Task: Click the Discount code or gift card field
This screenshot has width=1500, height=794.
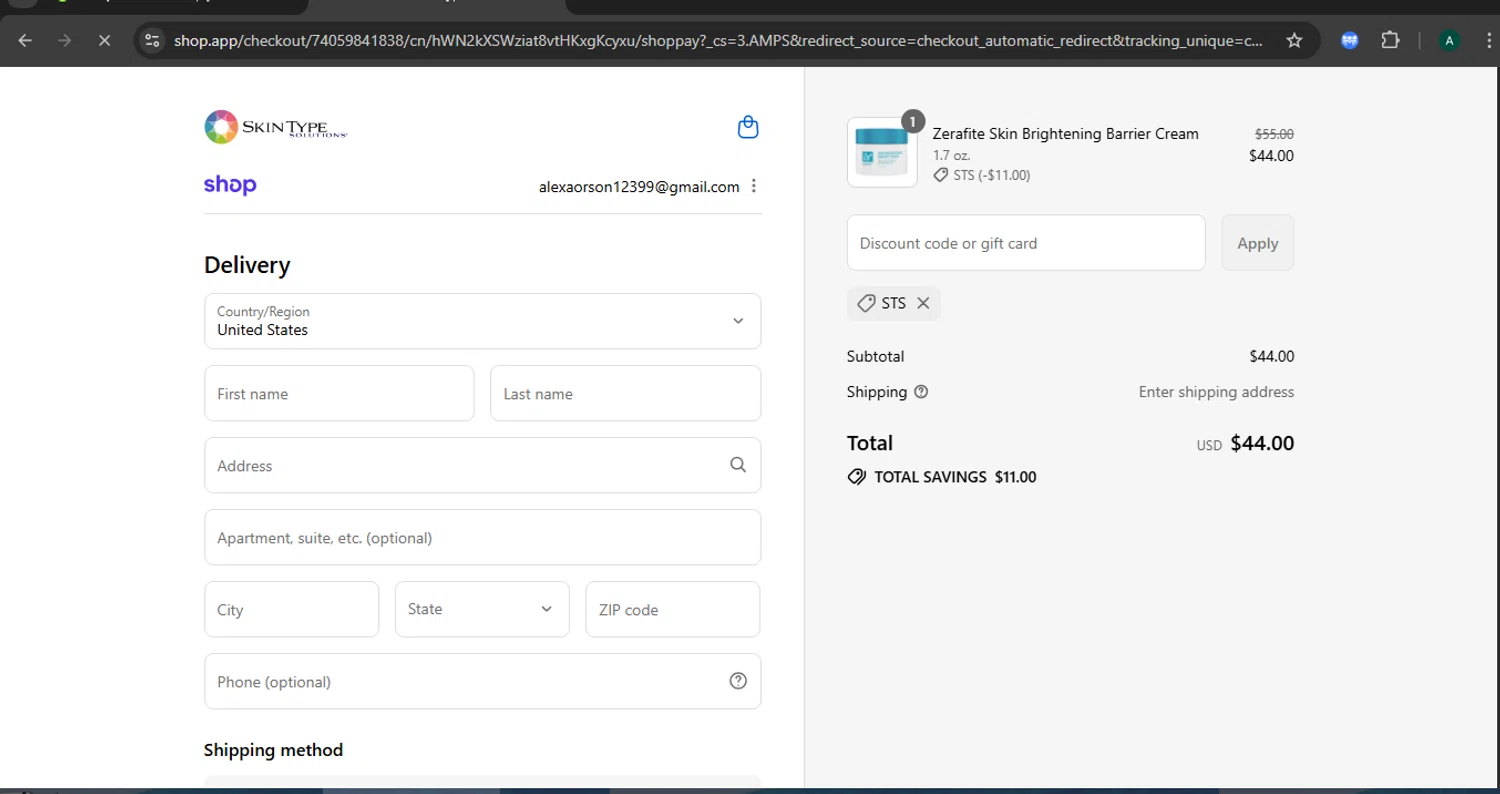Action: (1026, 243)
